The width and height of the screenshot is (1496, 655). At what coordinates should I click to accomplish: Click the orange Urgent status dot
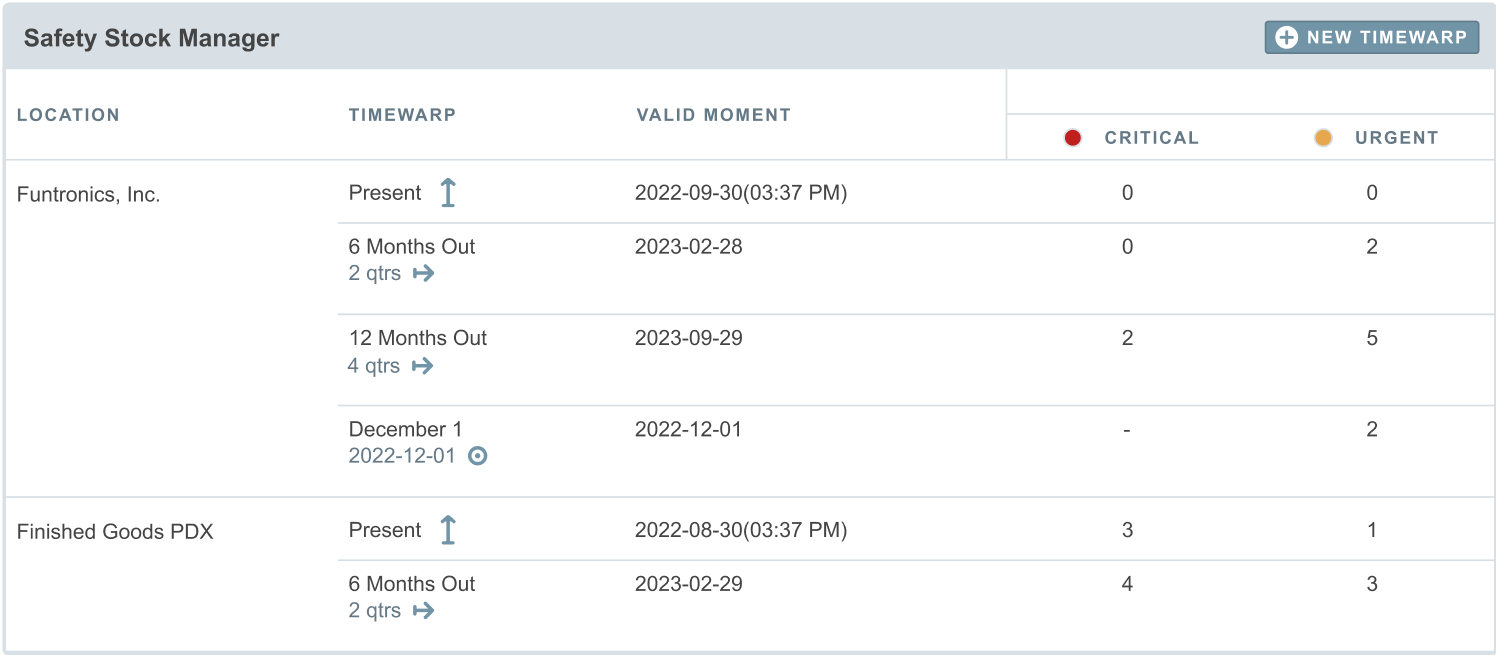click(1323, 138)
